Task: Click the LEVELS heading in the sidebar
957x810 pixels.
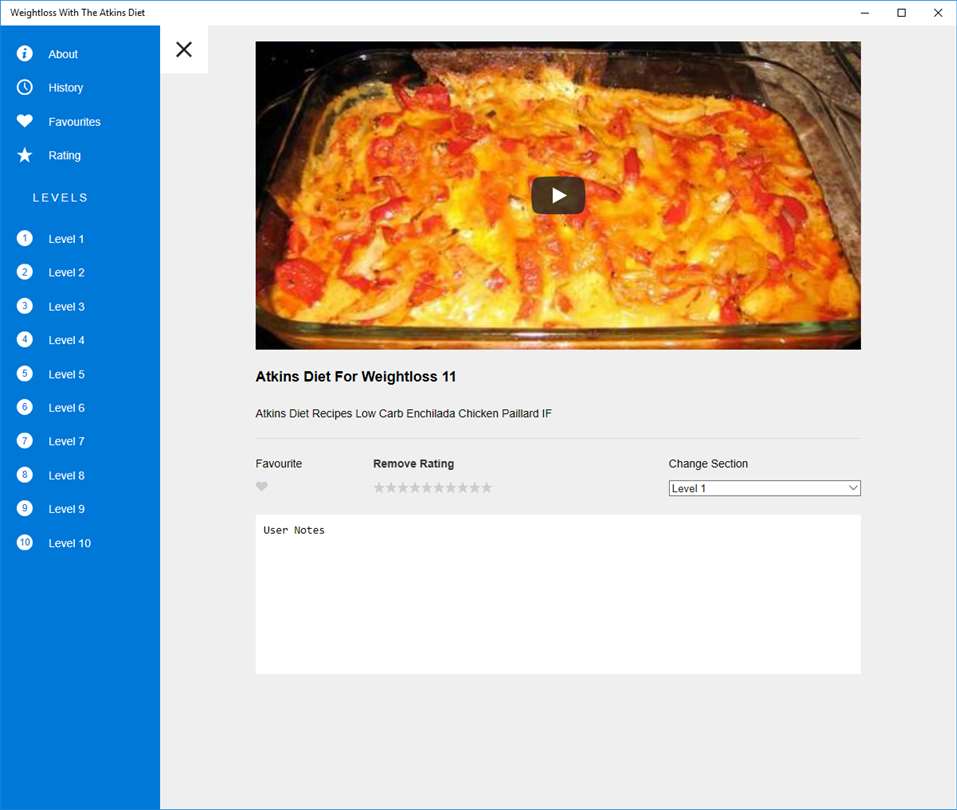Action: 60,197
